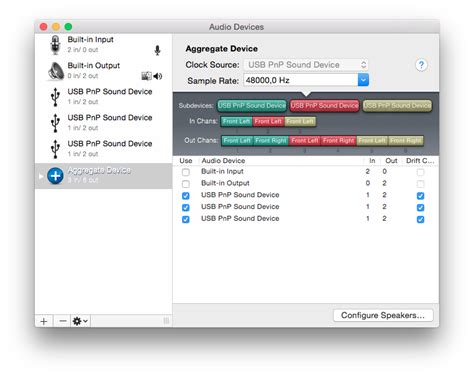The image size is (474, 377).
Task: Uncheck Use for second USB PnP Sound Device
Action: [186, 207]
